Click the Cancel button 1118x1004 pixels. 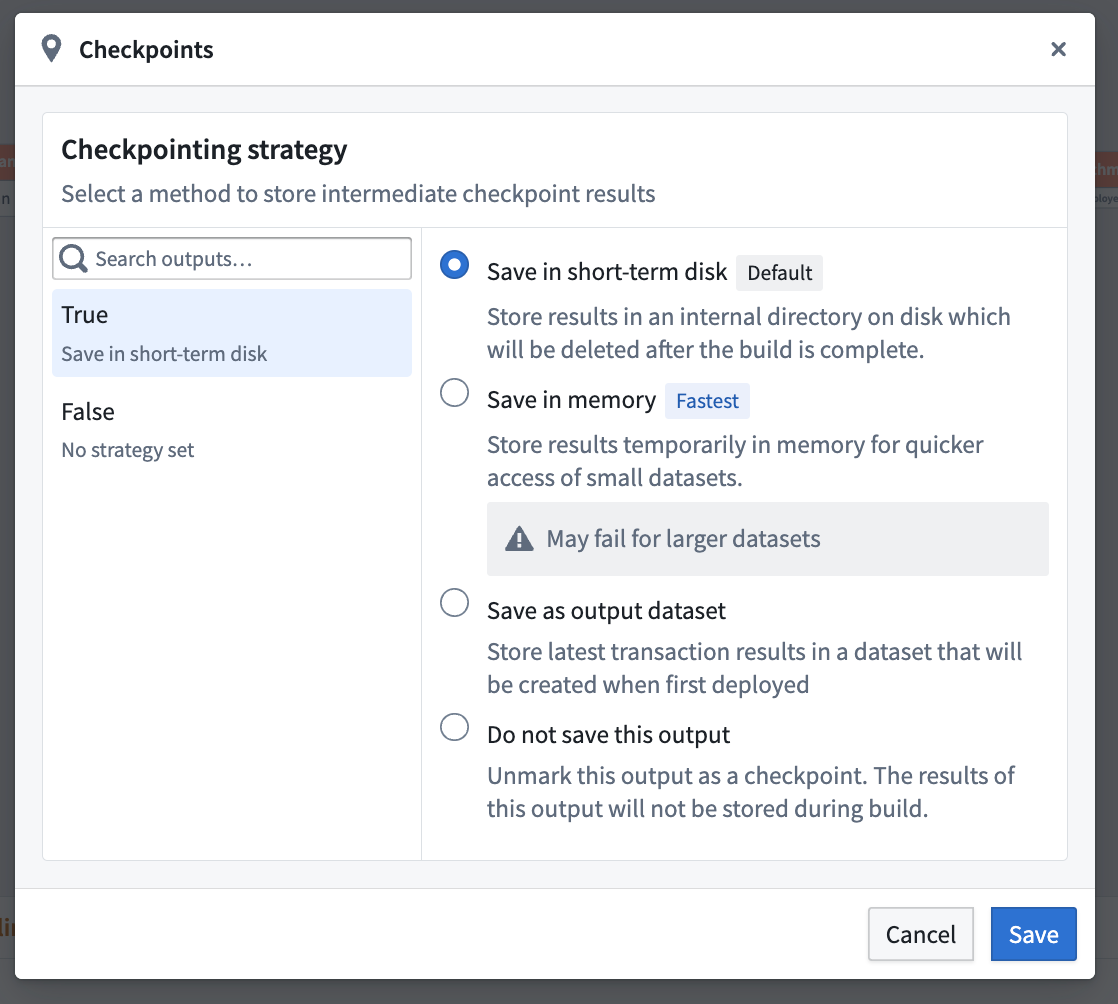(920, 934)
